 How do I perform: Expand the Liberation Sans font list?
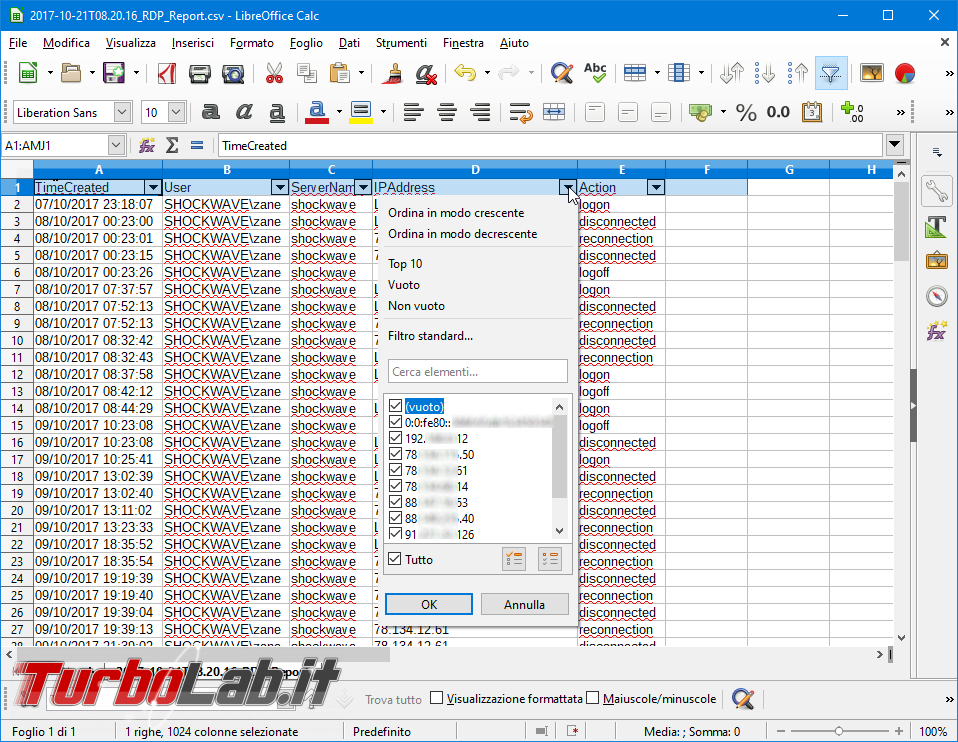click(x=122, y=112)
